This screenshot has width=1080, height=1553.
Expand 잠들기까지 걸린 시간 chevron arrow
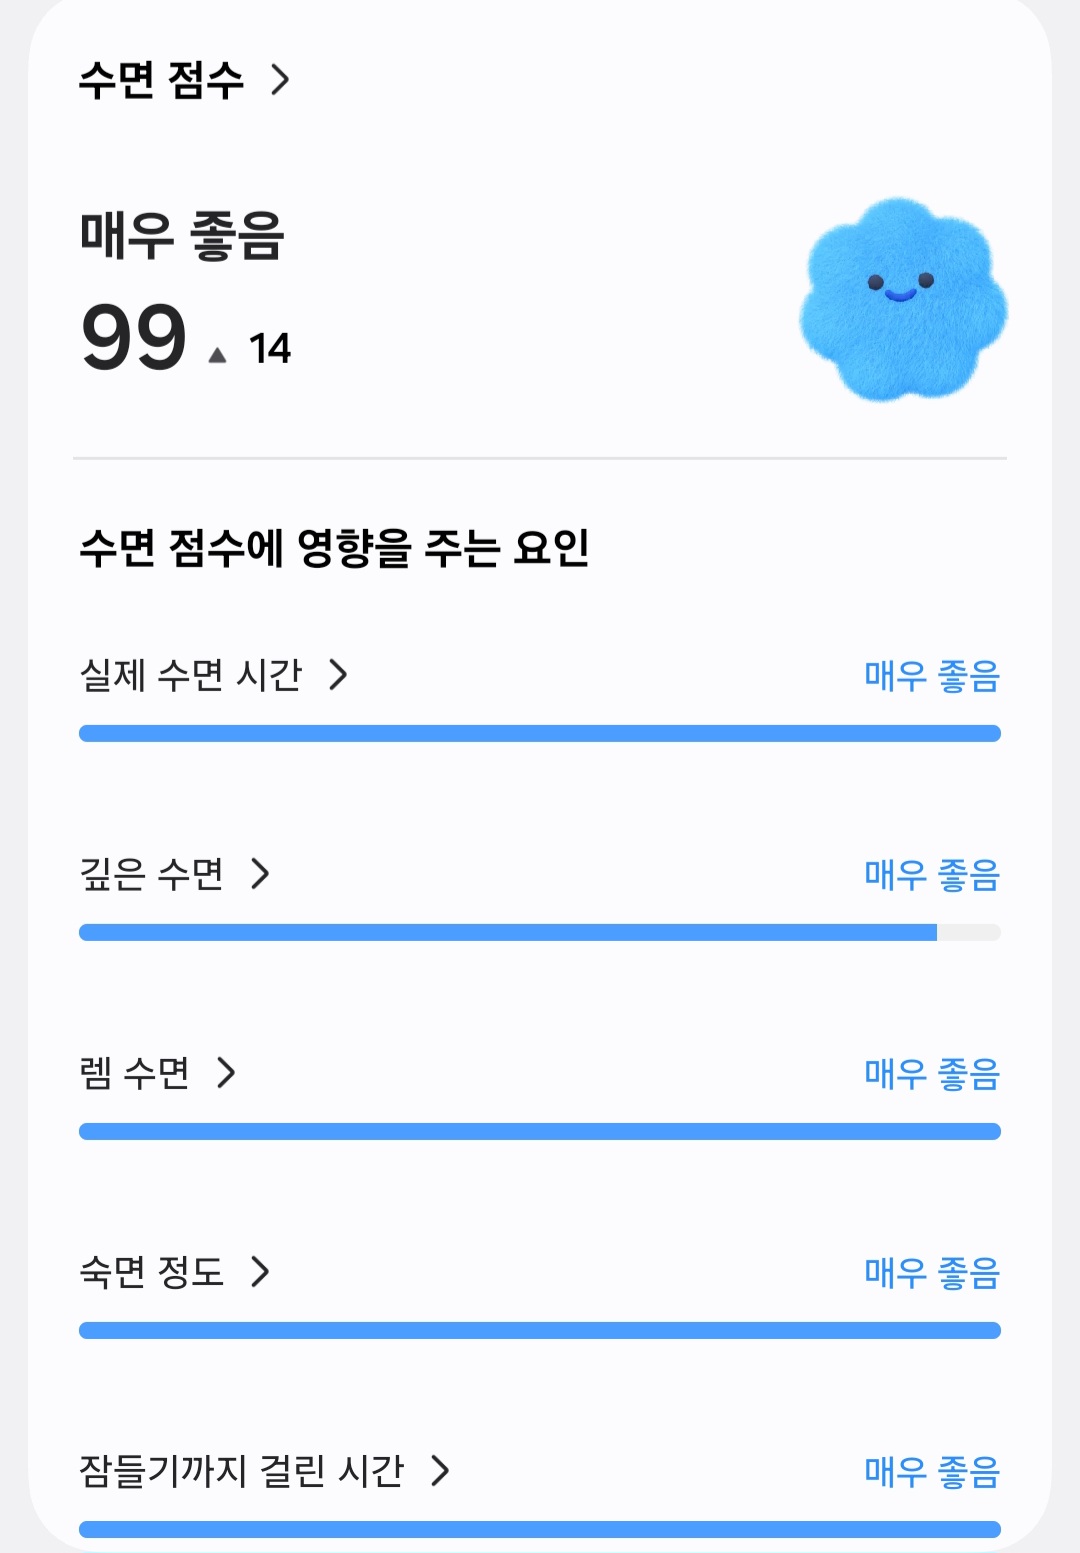coord(440,1471)
